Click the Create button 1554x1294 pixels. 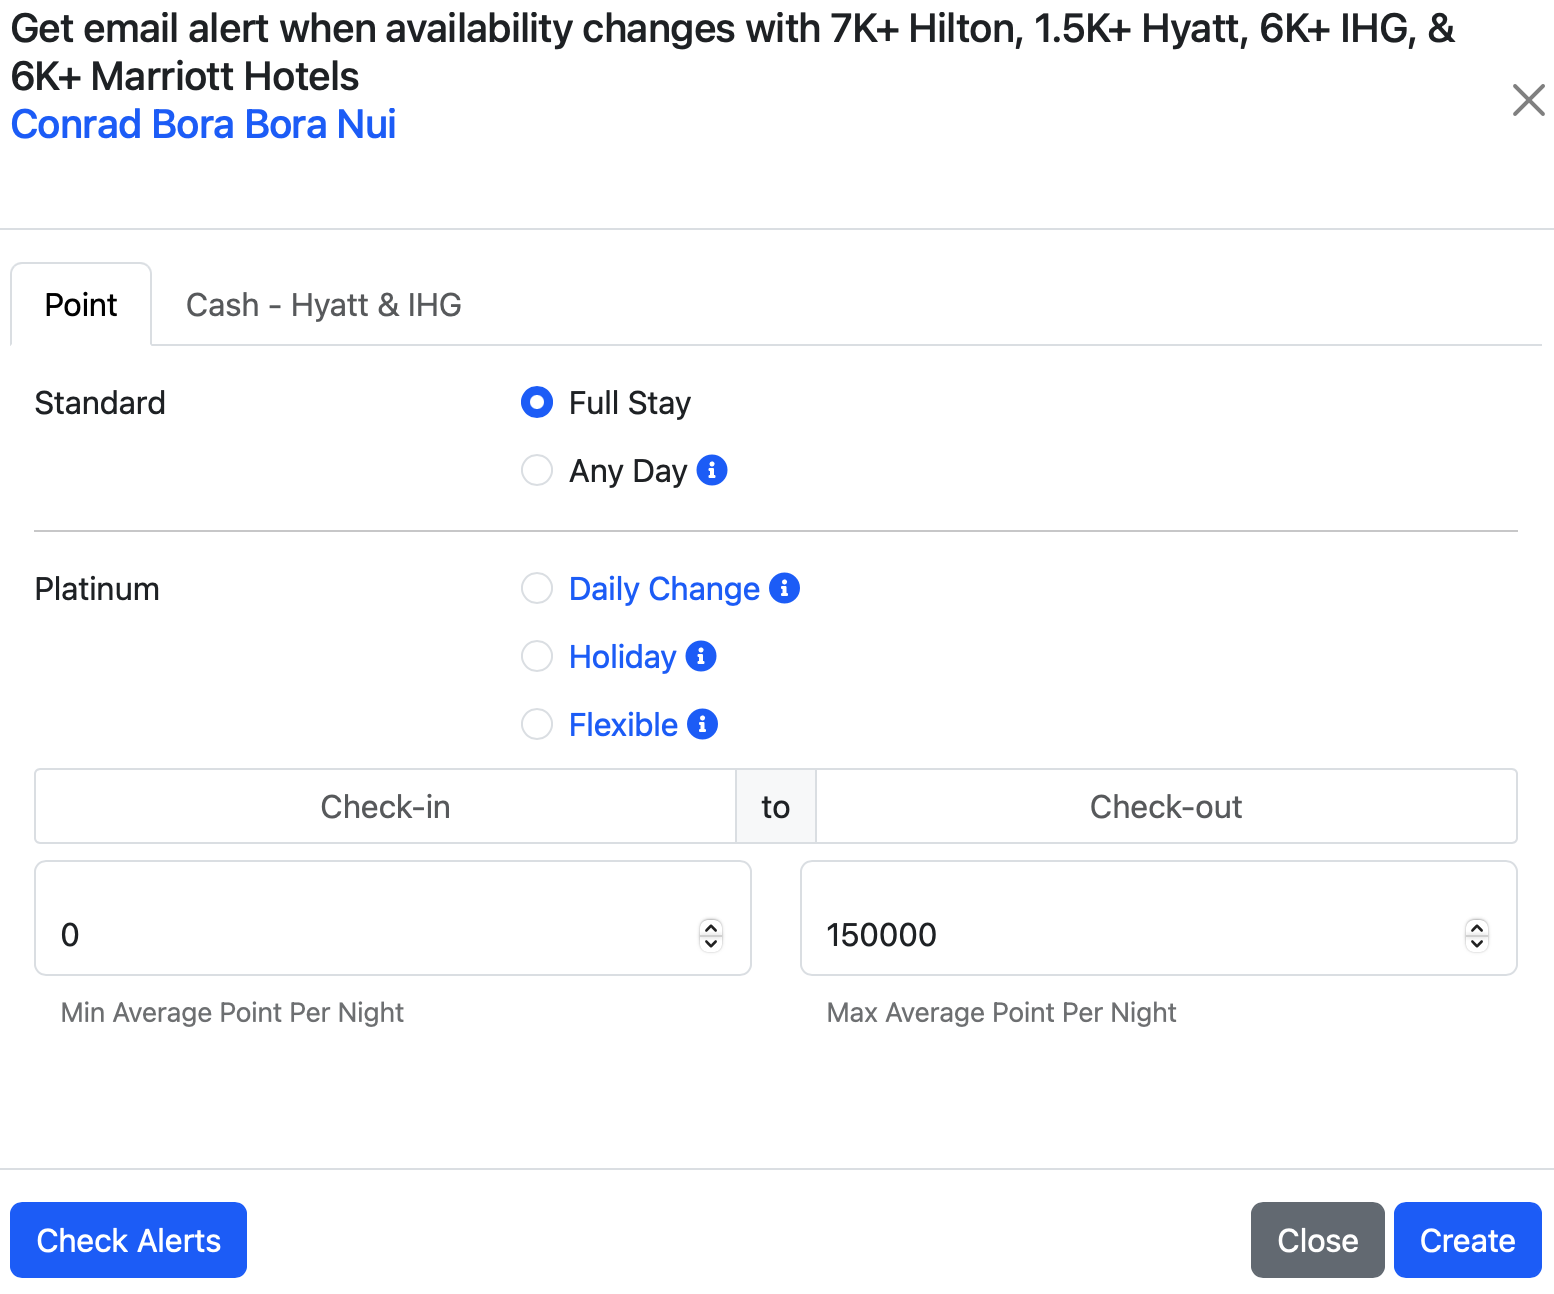tap(1467, 1240)
